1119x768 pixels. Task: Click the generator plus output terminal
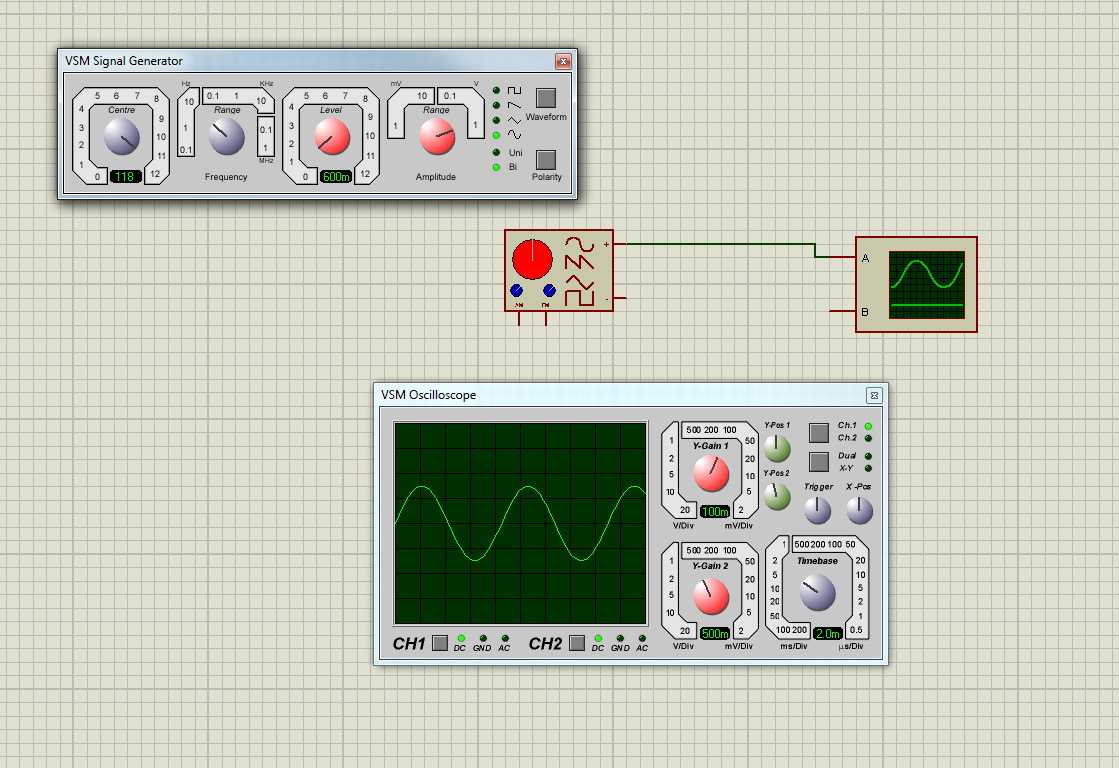click(x=619, y=244)
